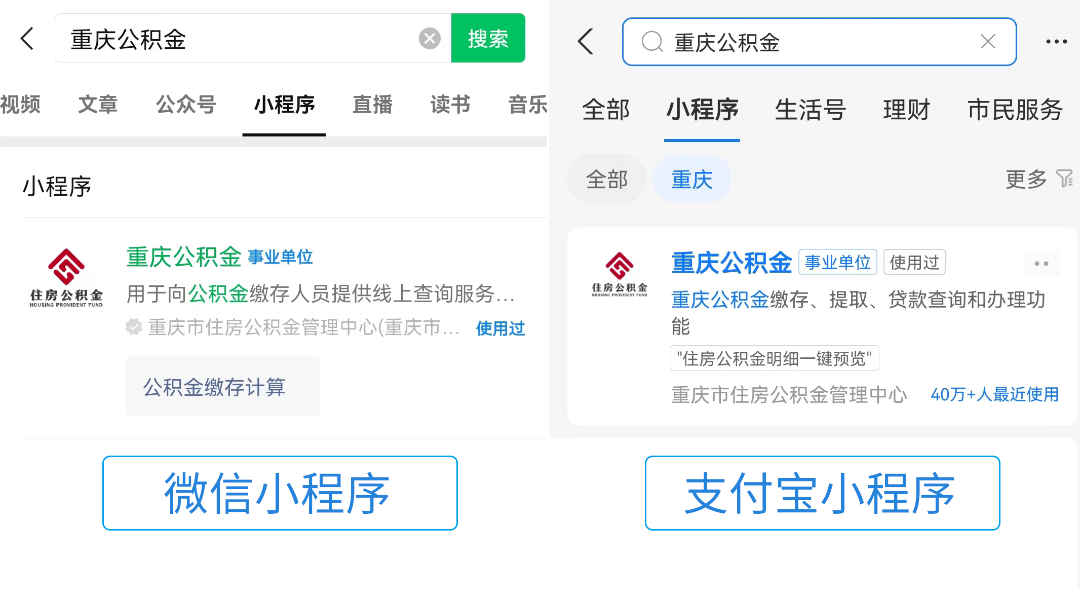Select the 市民服务 tab
The image size is (1080, 589).
(1015, 110)
